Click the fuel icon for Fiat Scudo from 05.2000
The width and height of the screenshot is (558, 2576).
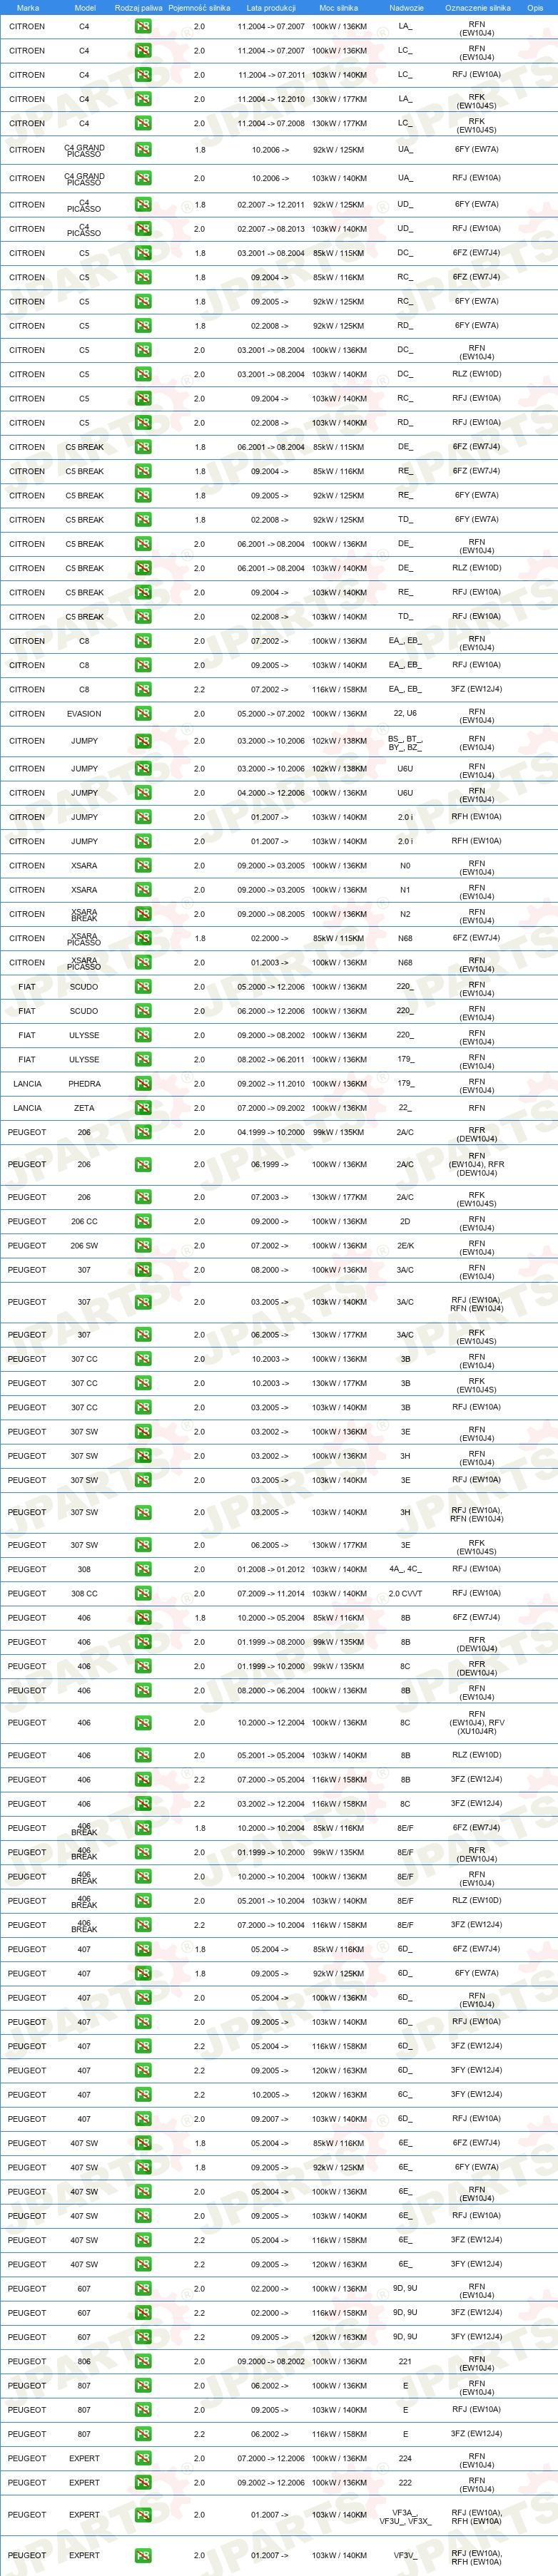(x=143, y=987)
